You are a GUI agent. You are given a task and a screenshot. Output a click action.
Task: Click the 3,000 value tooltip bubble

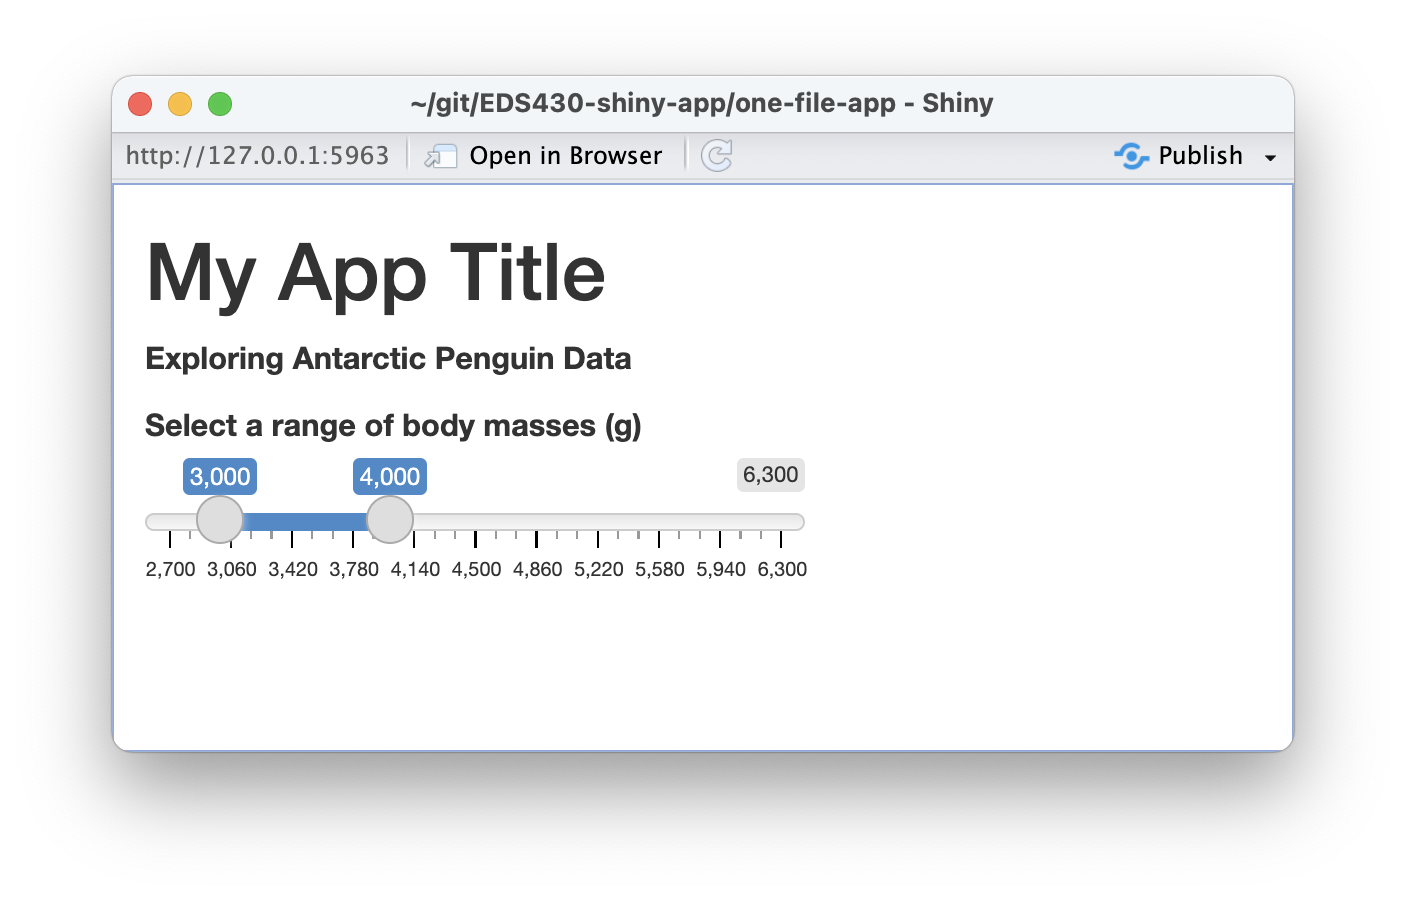pyautogui.click(x=219, y=477)
